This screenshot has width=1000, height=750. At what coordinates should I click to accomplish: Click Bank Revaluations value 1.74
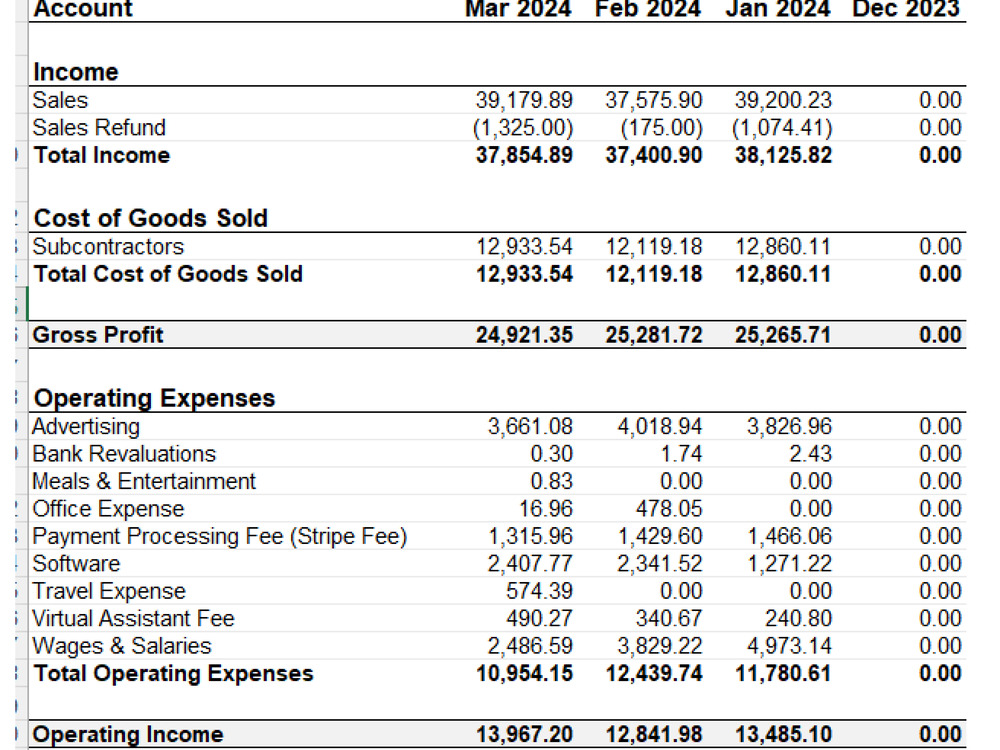(681, 453)
